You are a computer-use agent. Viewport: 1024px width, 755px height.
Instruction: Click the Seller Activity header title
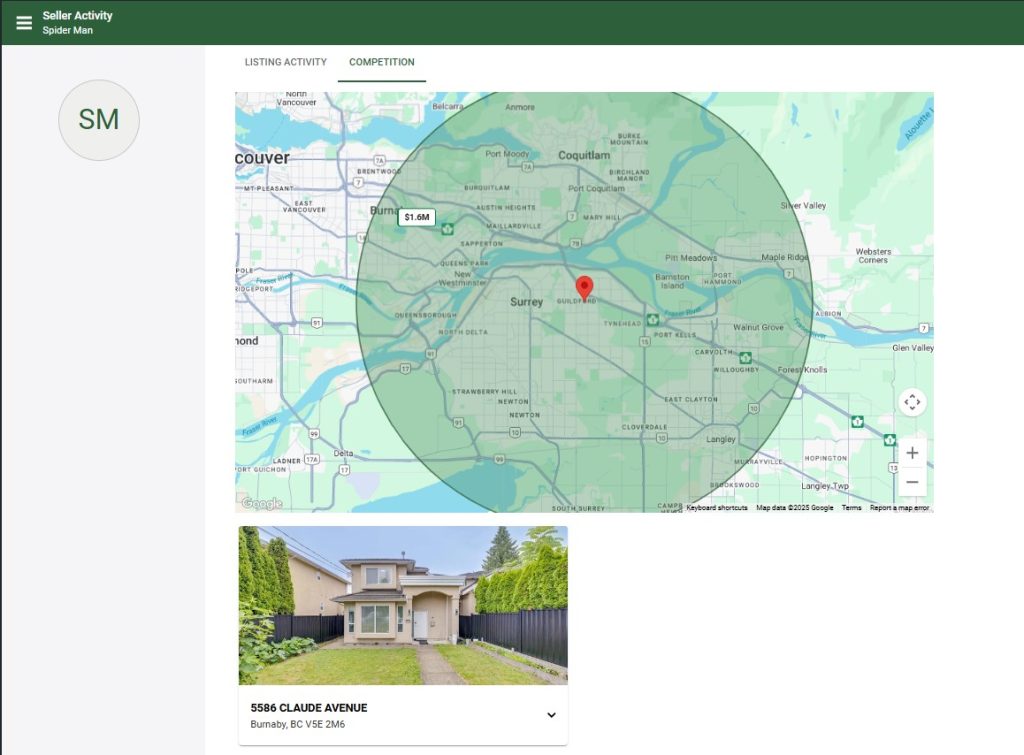click(77, 15)
